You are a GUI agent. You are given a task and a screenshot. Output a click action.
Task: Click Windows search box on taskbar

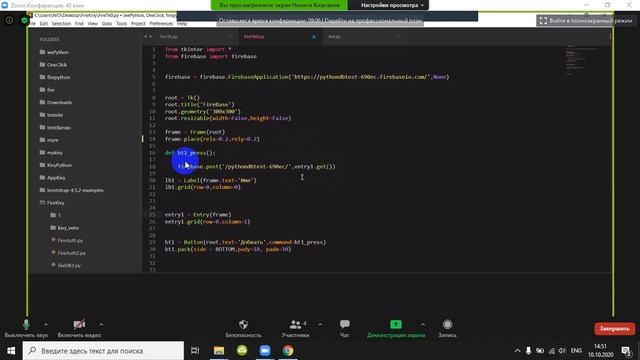tap(103, 351)
